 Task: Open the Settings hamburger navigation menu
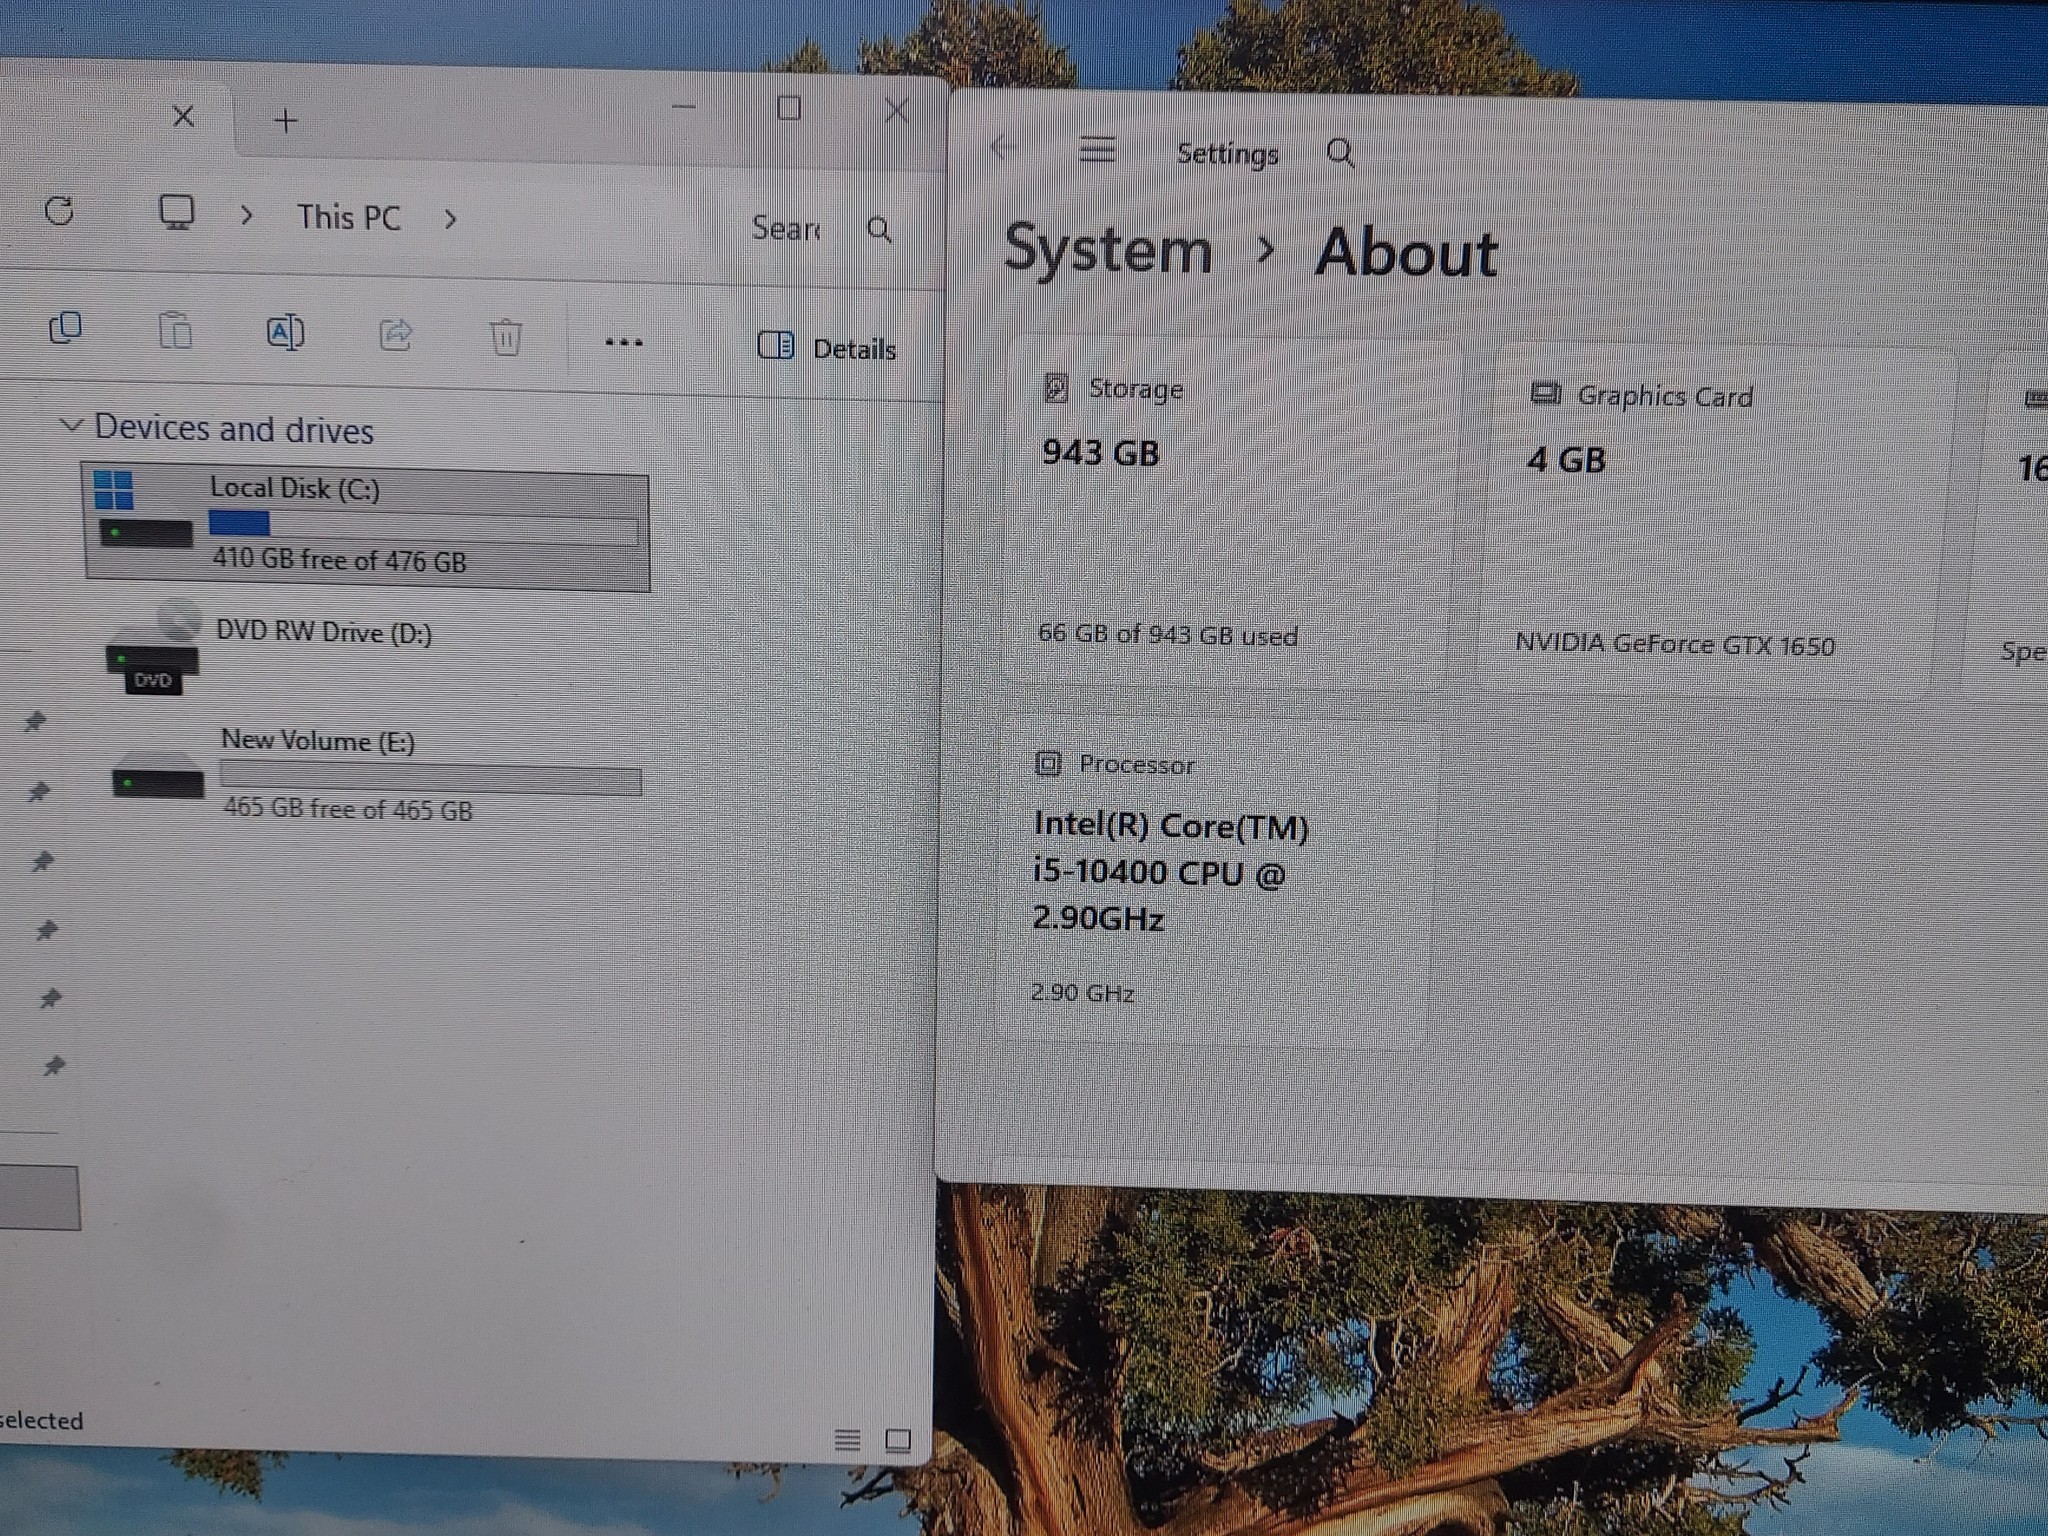[x=1098, y=150]
